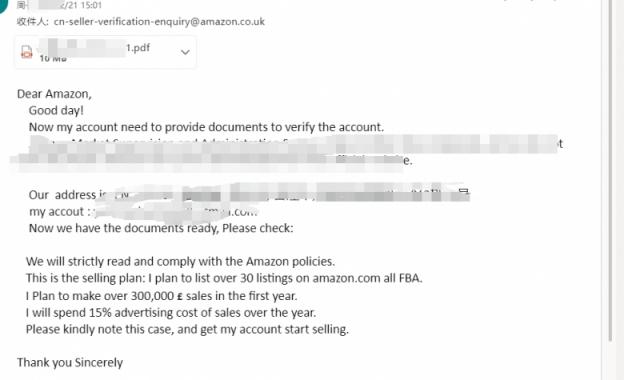Click 'Now we have the documents ready' line

tap(161, 228)
